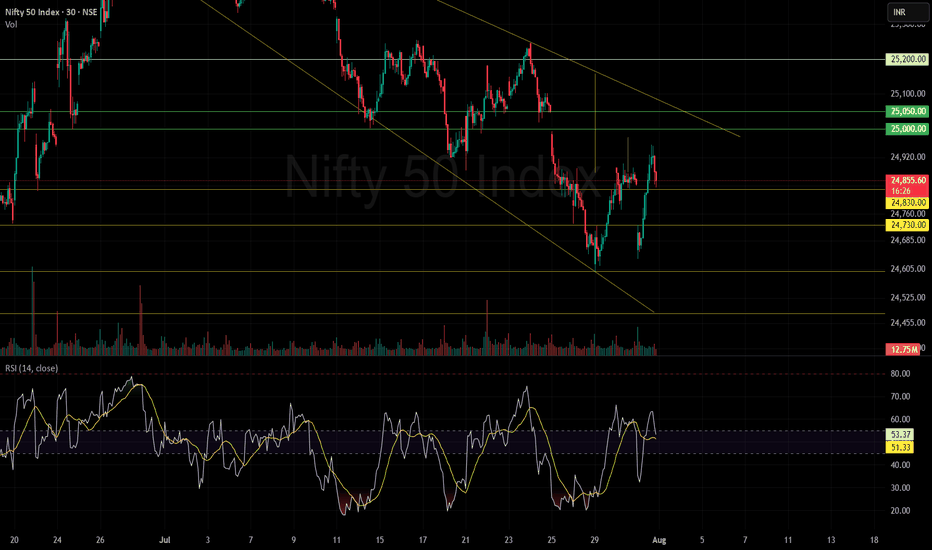The width and height of the screenshot is (932, 550).
Task: Click the INR currency button
Action: (907, 12)
